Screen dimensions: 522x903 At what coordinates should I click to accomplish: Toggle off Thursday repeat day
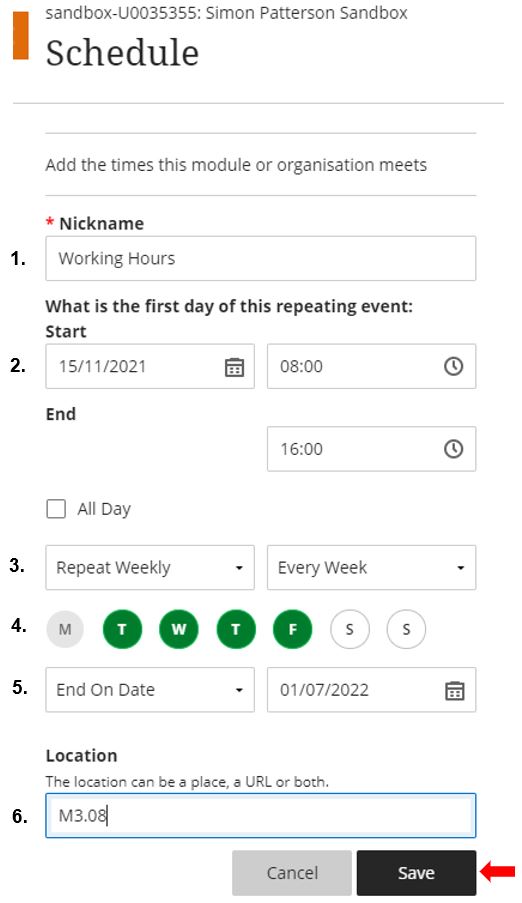[236, 629]
